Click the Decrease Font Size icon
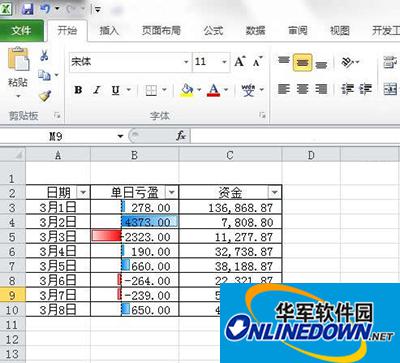Screen dimensions: 400x363 tap(257, 62)
